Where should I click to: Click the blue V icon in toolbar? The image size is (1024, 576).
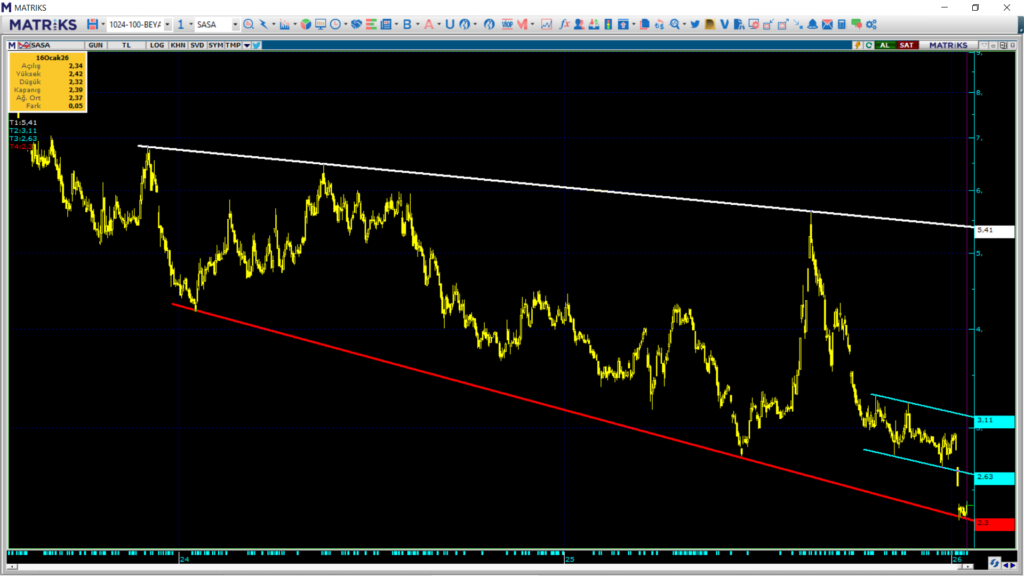click(x=724, y=24)
